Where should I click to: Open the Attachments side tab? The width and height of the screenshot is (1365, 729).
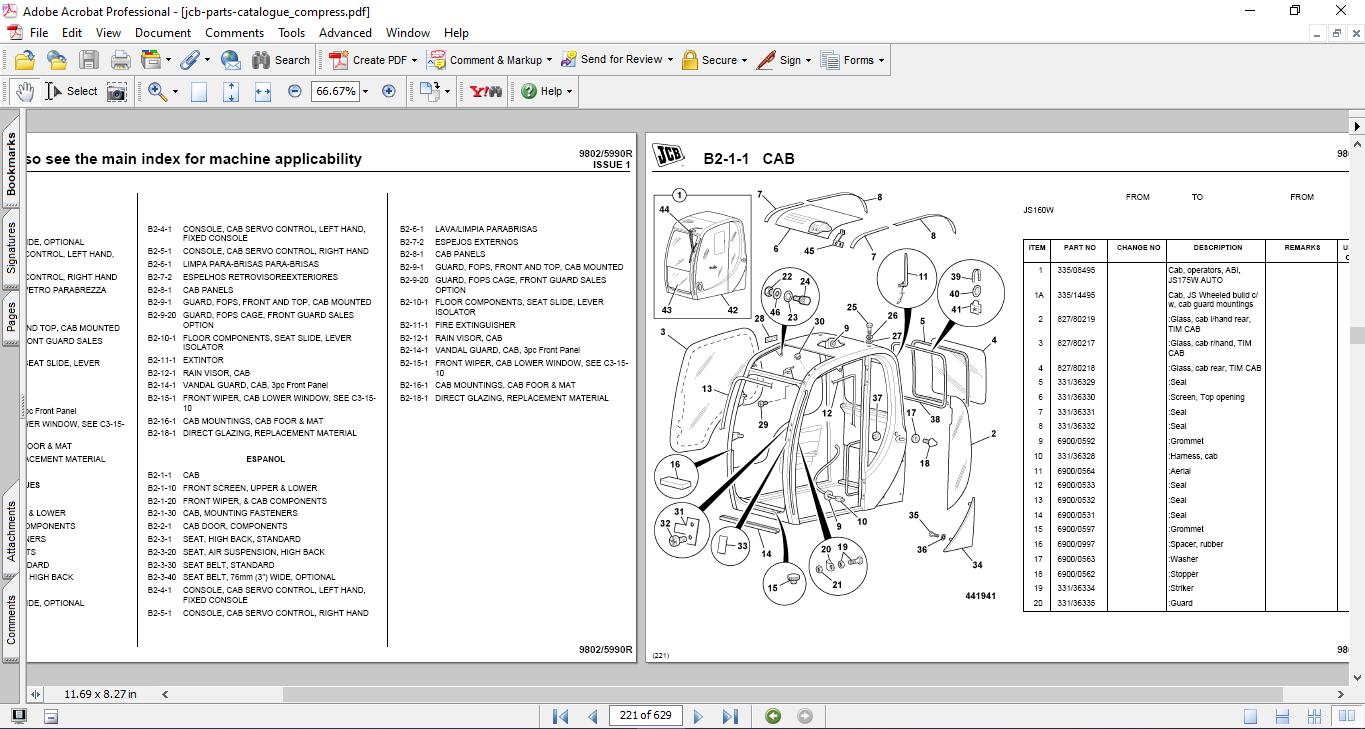[x=11, y=531]
